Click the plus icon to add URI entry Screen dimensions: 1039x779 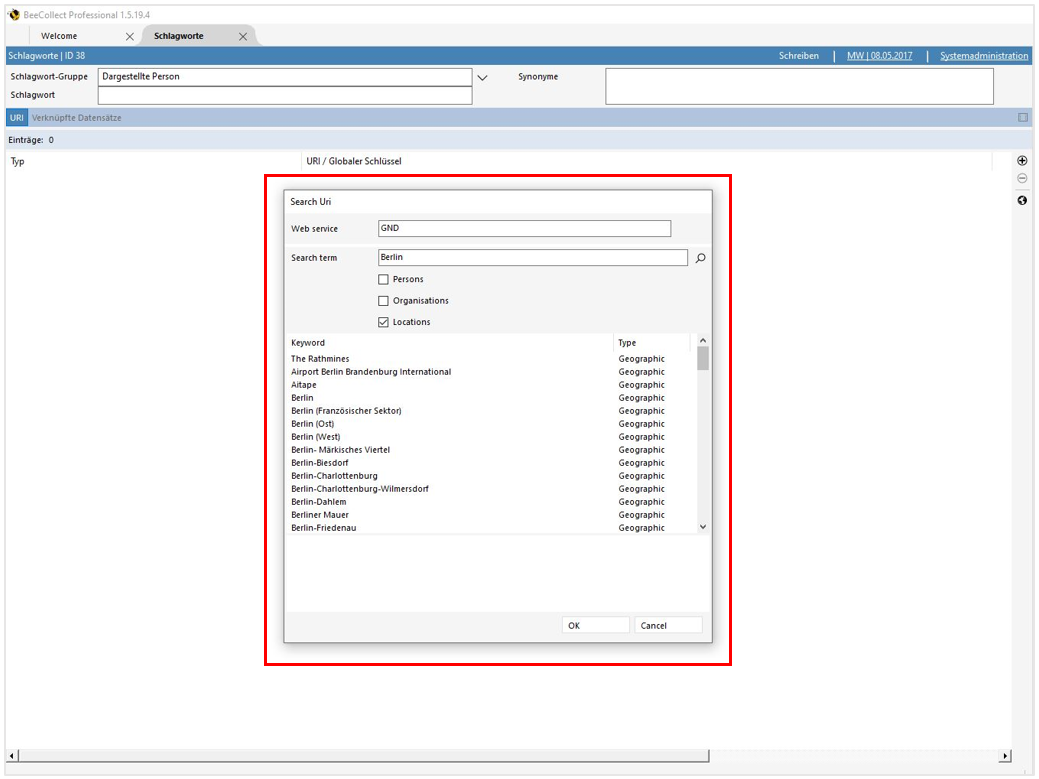point(1022,161)
